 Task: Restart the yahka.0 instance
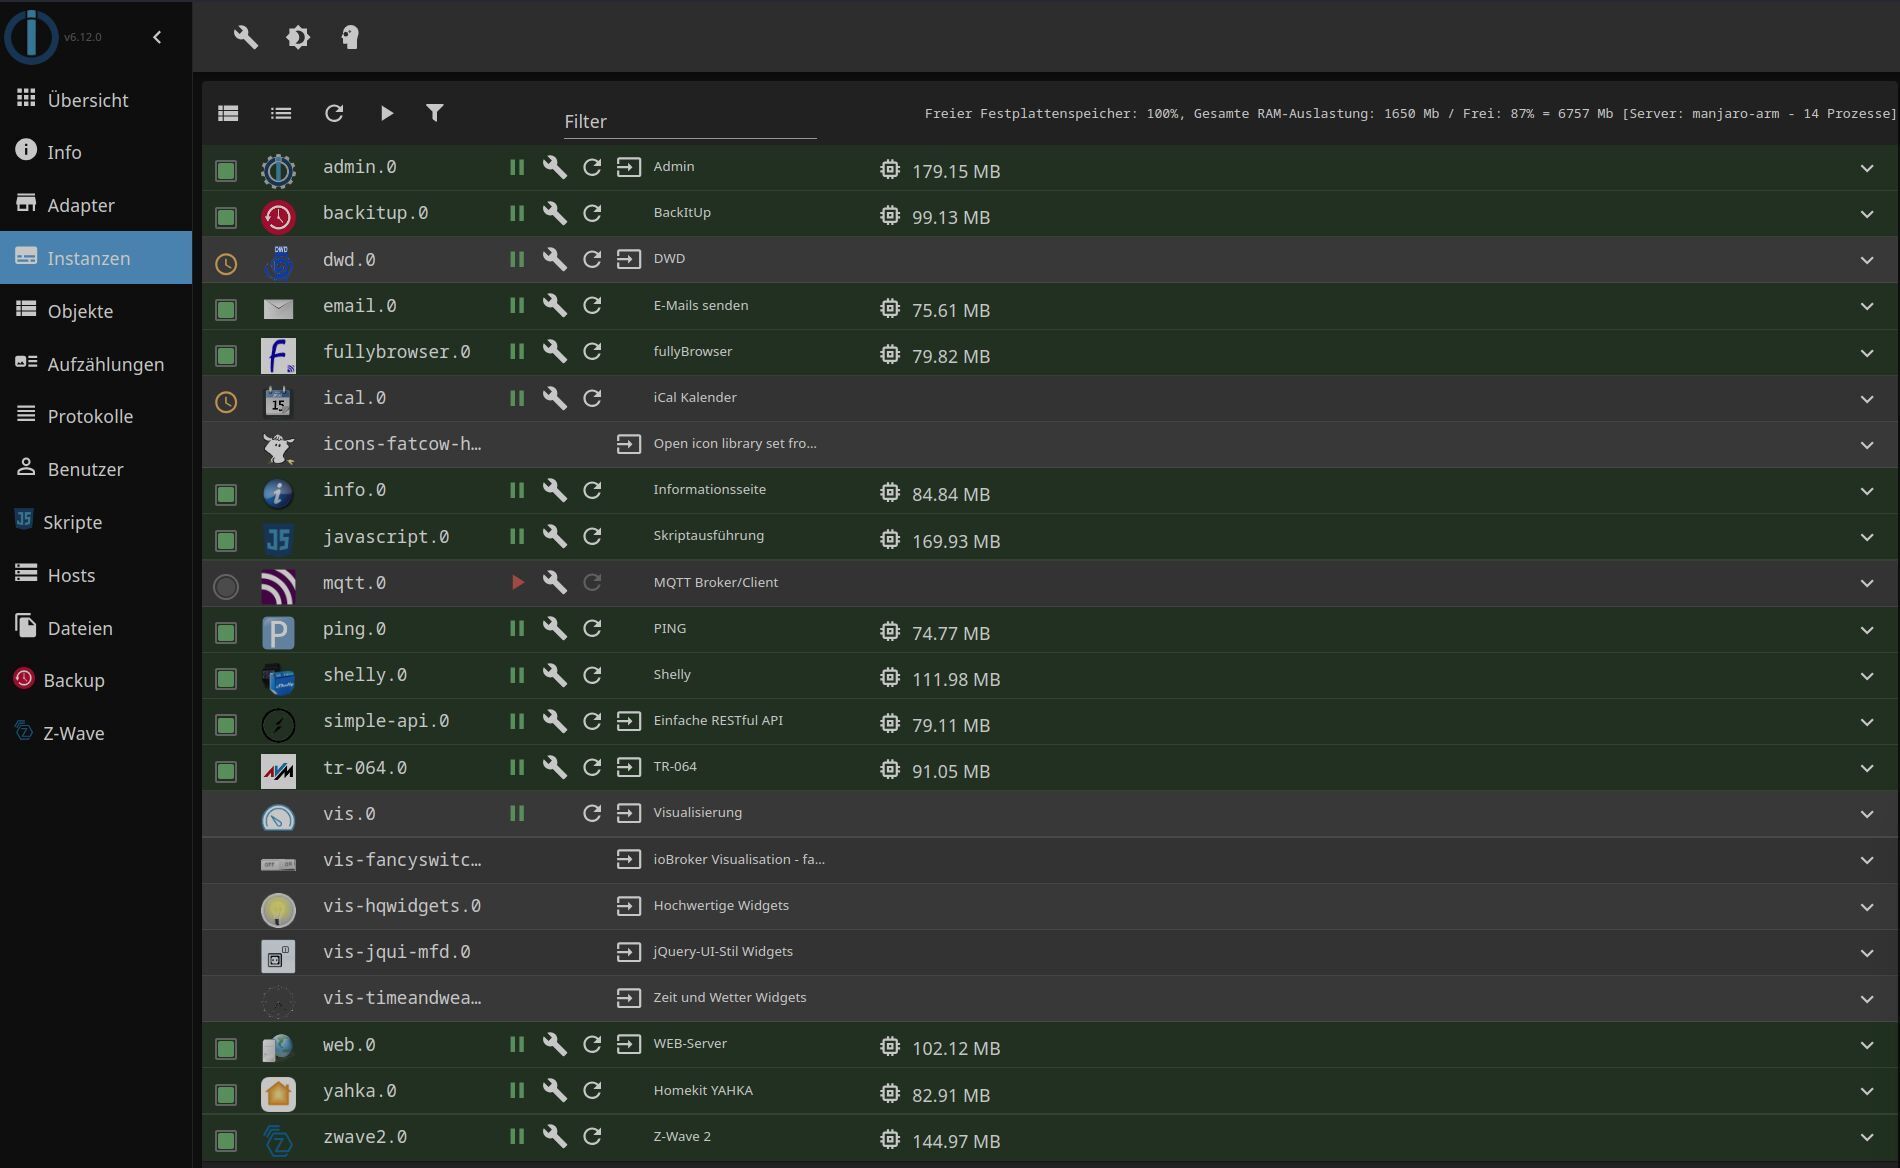(x=592, y=1090)
